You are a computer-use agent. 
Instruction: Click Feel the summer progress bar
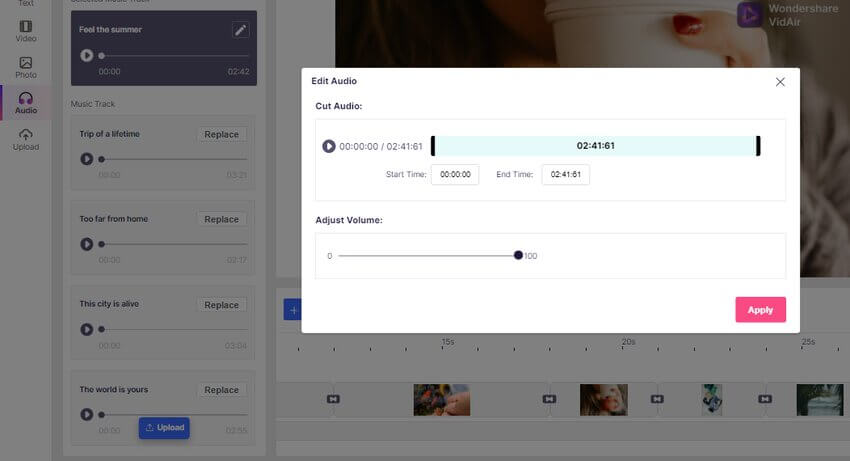(174, 55)
